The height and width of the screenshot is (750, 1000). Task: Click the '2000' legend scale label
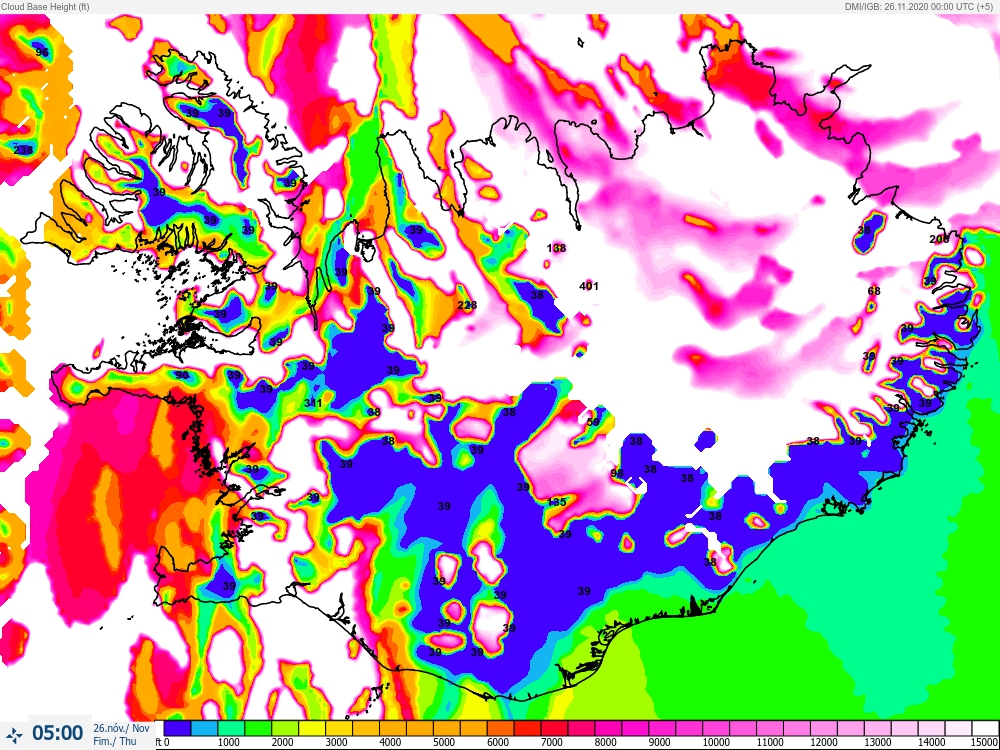tap(283, 743)
